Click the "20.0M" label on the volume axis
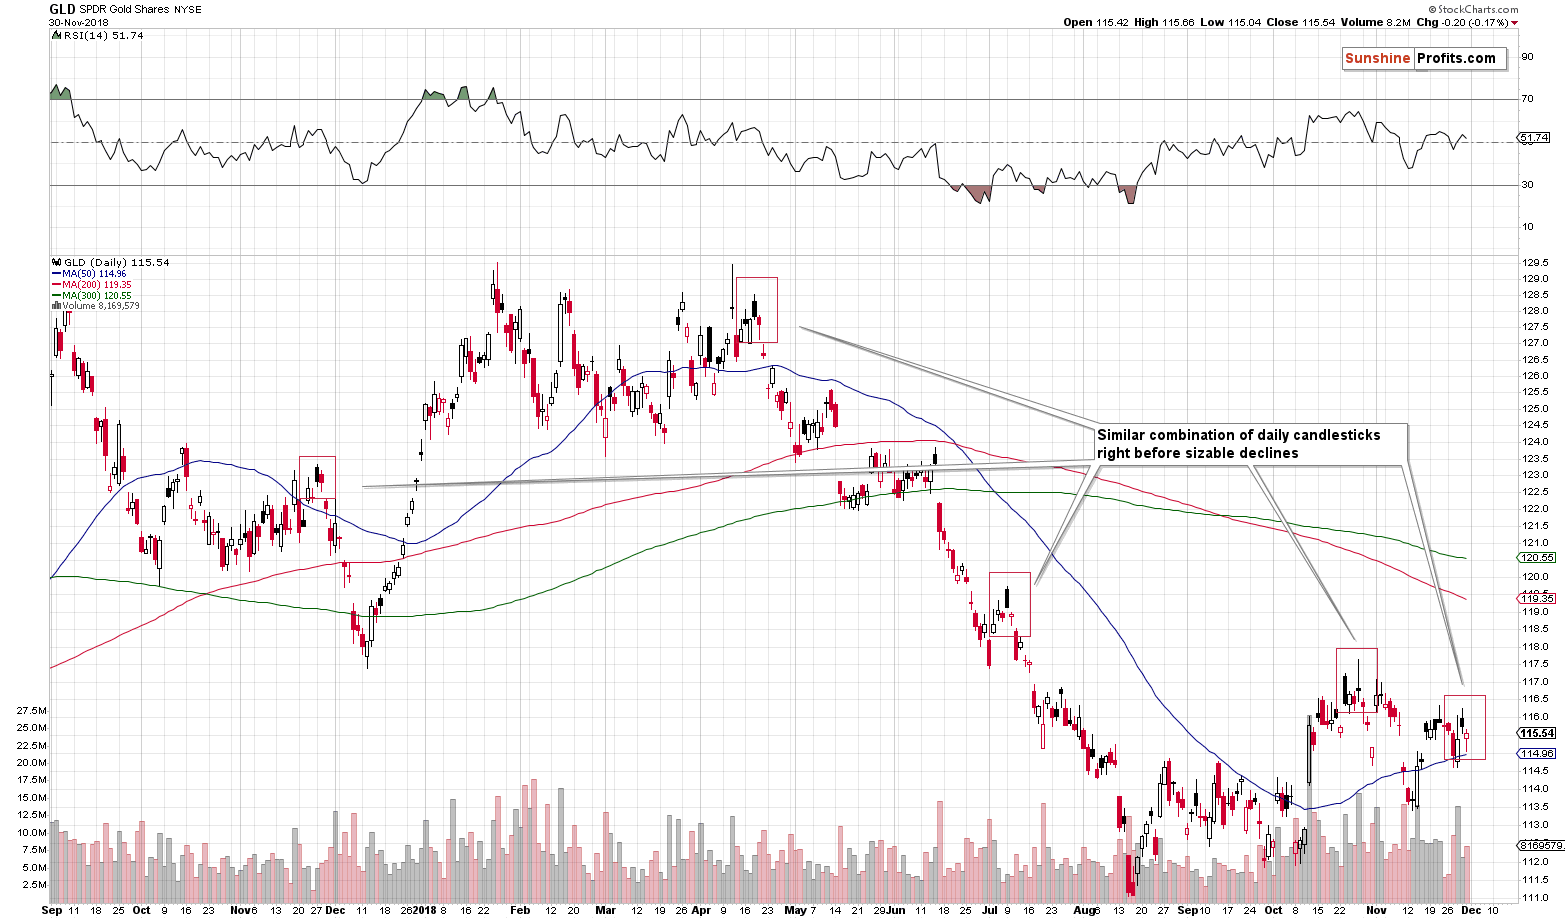Screen dimensions: 1565x919 (31, 762)
